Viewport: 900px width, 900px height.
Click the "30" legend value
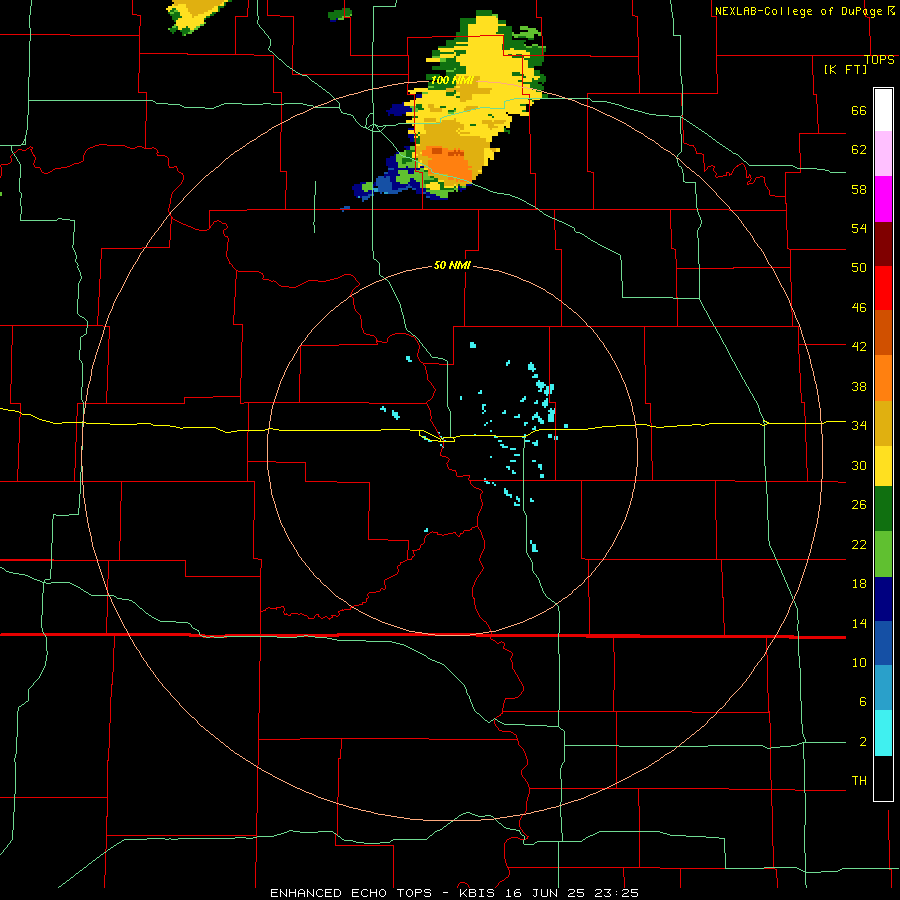pyautogui.click(x=859, y=465)
